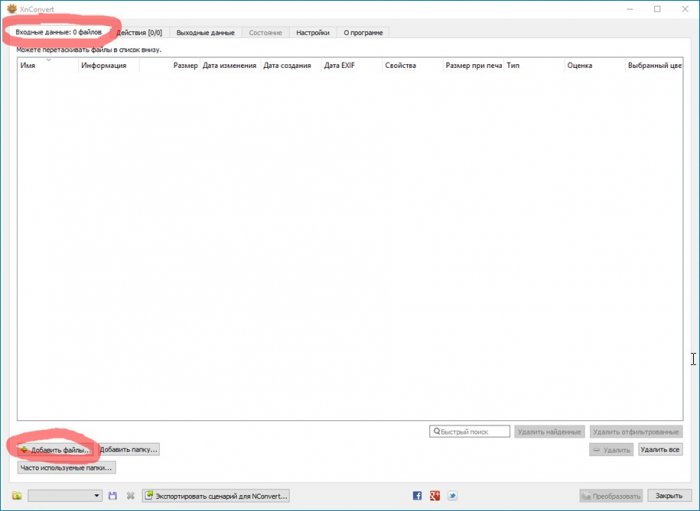This screenshot has width=700, height=511.
Task: Click the Google+ icon in bottom bar
Action: point(435,495)
